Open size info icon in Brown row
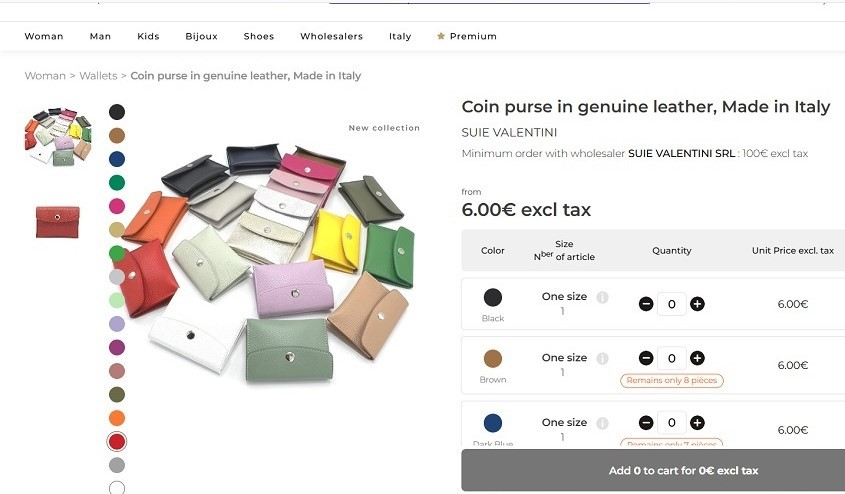The height and width of the screenshot is (494, 845). tap(602, 358)
